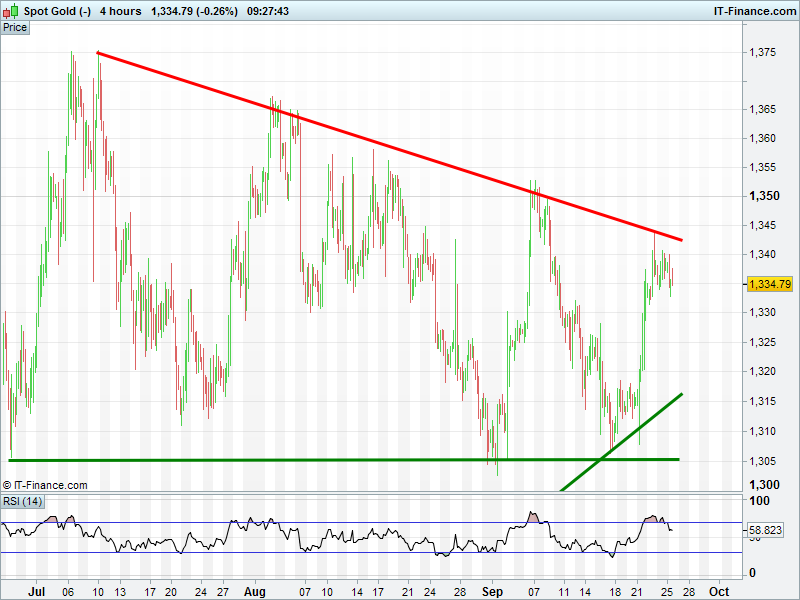
Task: Click the 'Price' panel label button
Action: point(15,28)
